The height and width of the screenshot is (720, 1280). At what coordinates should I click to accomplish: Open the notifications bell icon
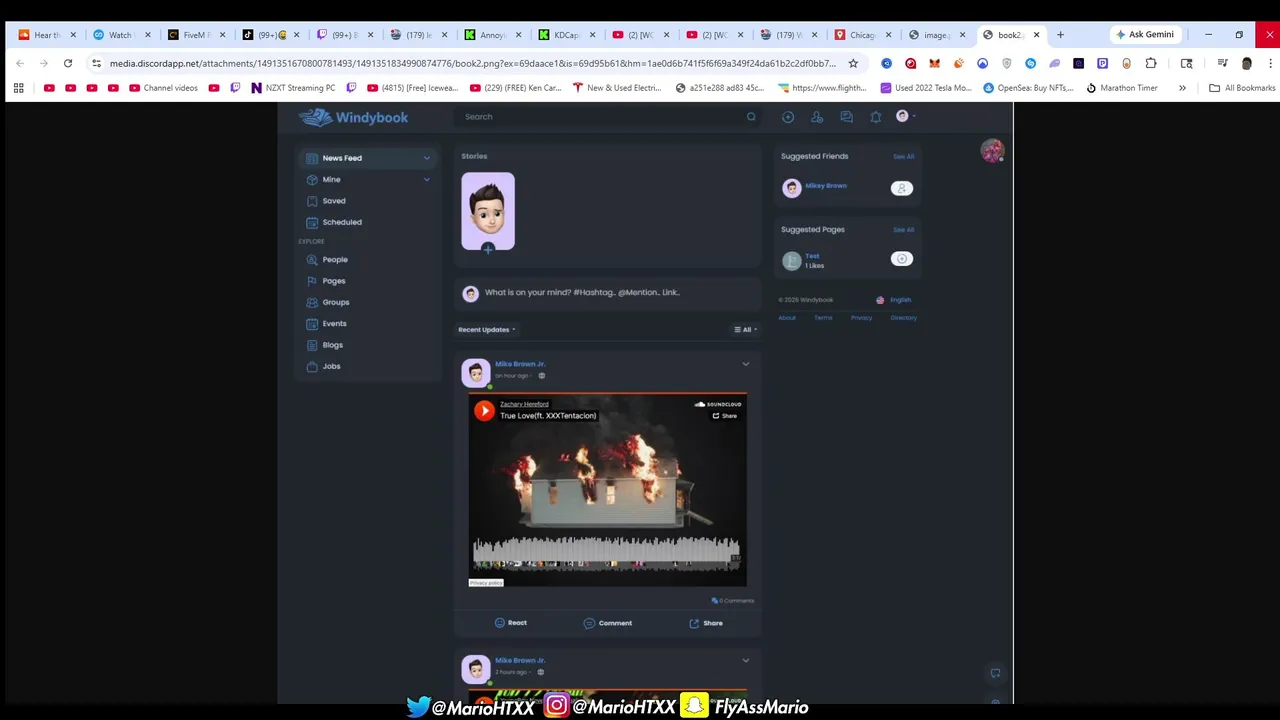point(875,117)
